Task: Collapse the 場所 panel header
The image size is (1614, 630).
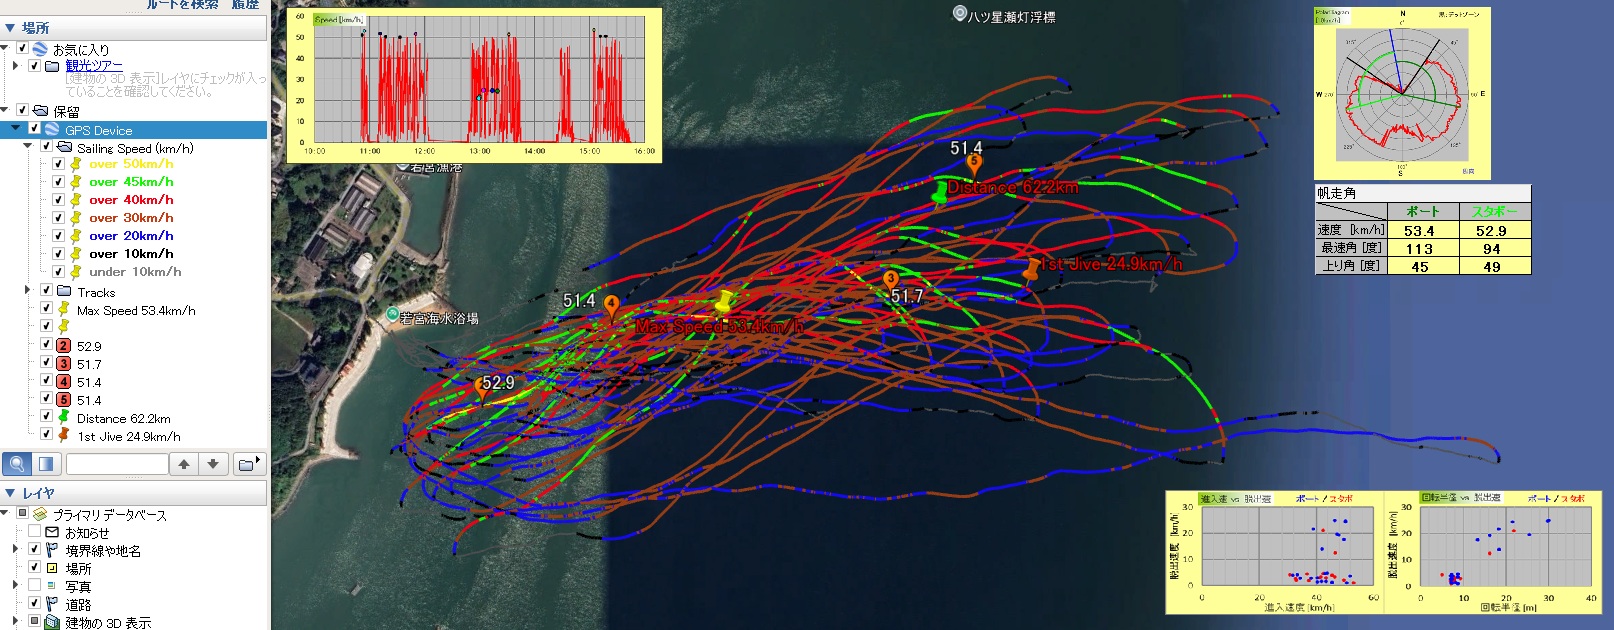Action: click(10, 28)
